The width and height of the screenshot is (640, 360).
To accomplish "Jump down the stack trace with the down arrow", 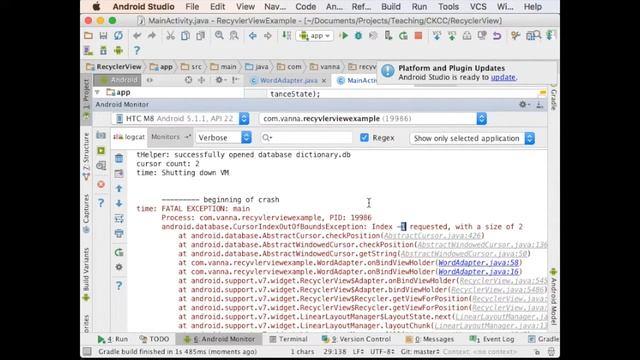I will (x=119, y=203).
